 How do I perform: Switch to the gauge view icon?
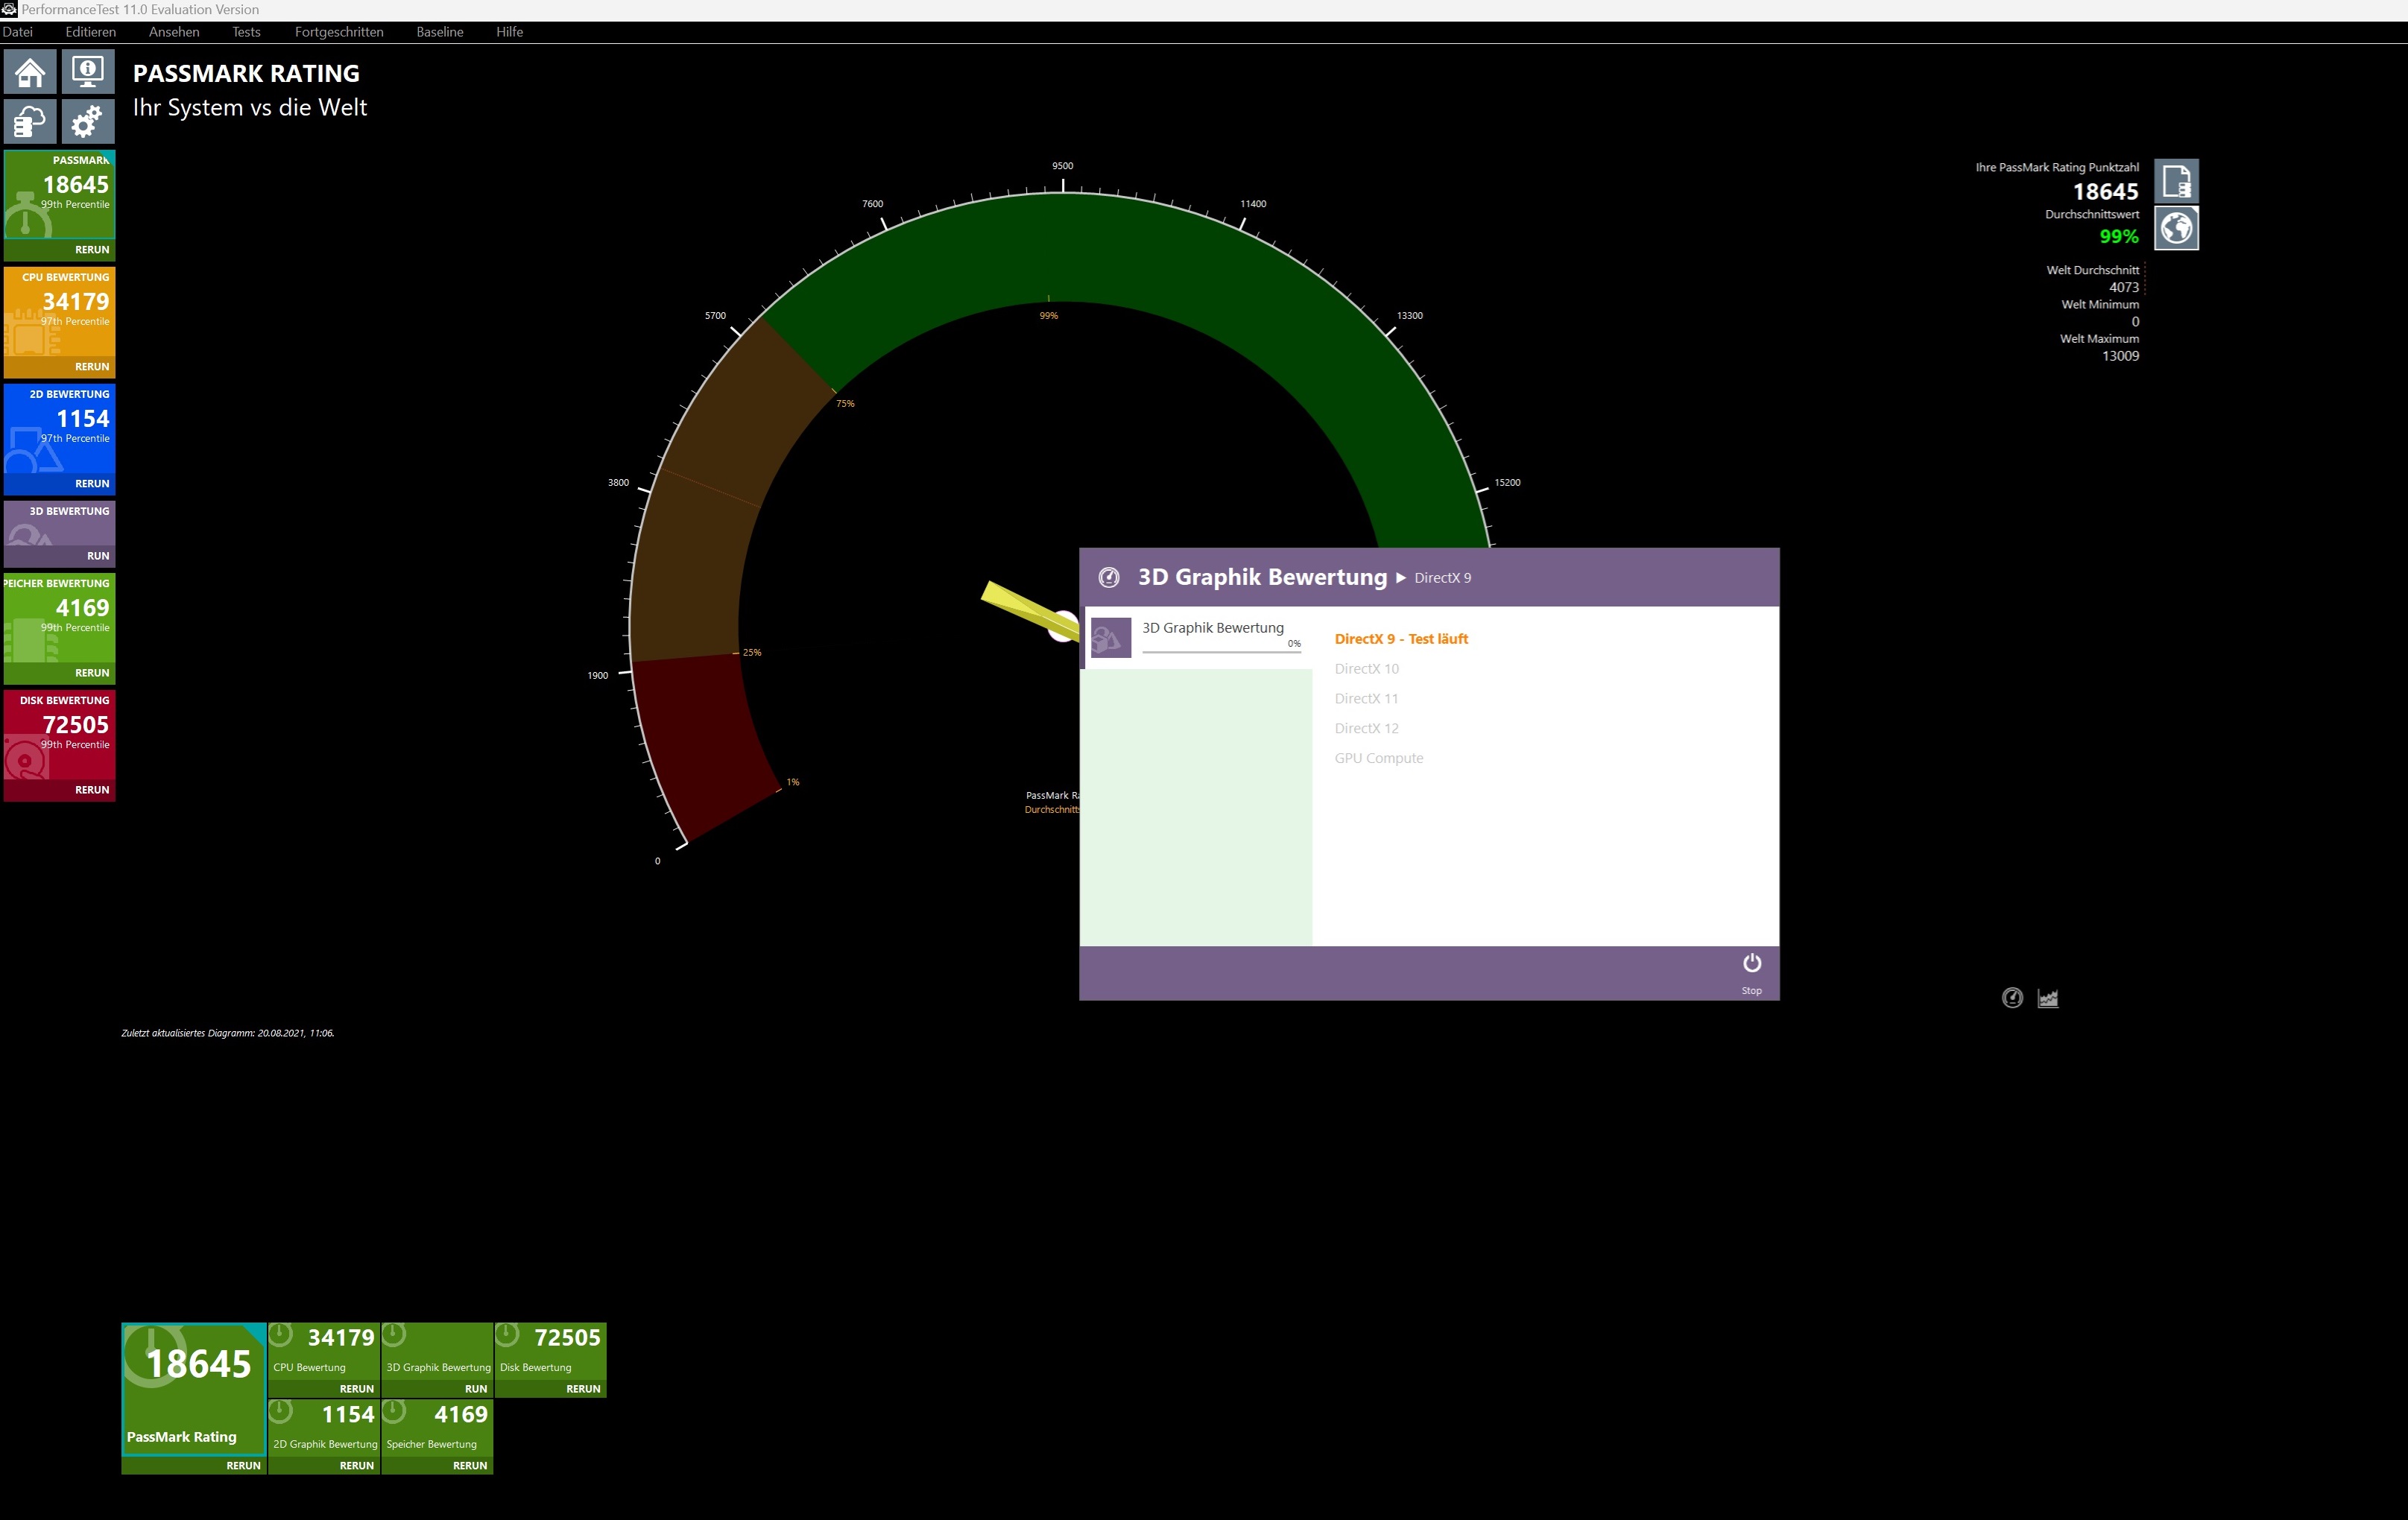(2012, 998)
